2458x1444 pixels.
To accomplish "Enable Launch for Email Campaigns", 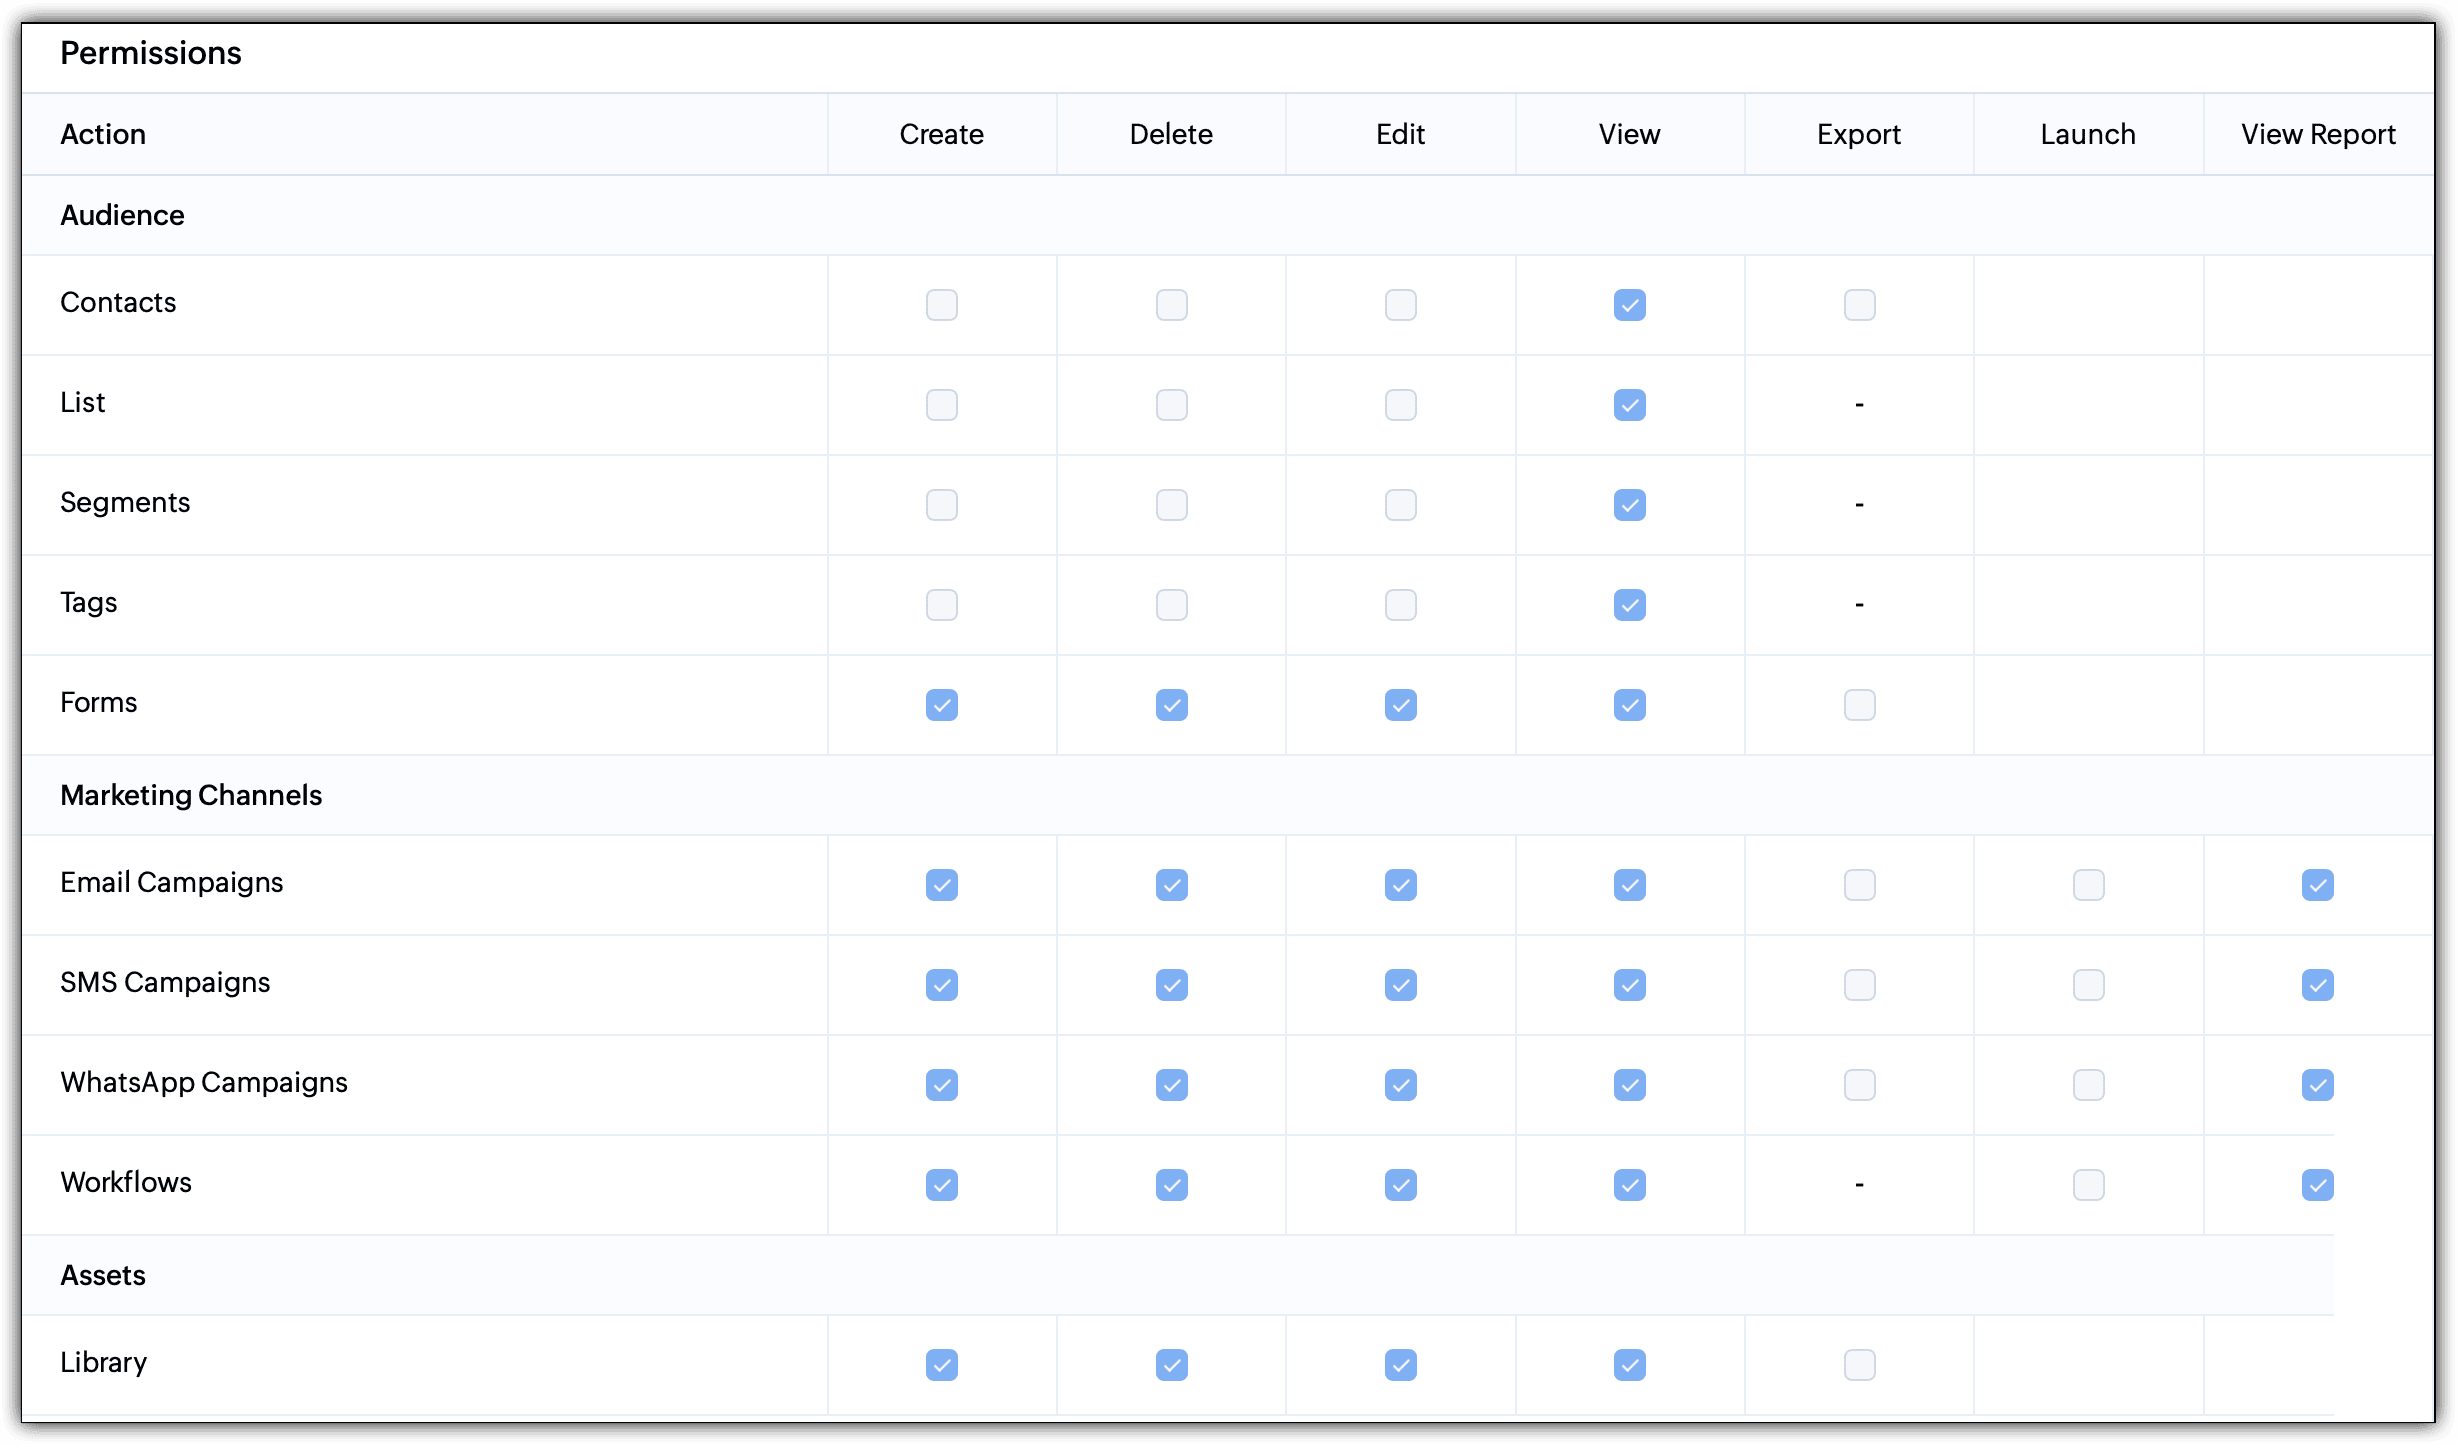I will (x=2088, y=885).
